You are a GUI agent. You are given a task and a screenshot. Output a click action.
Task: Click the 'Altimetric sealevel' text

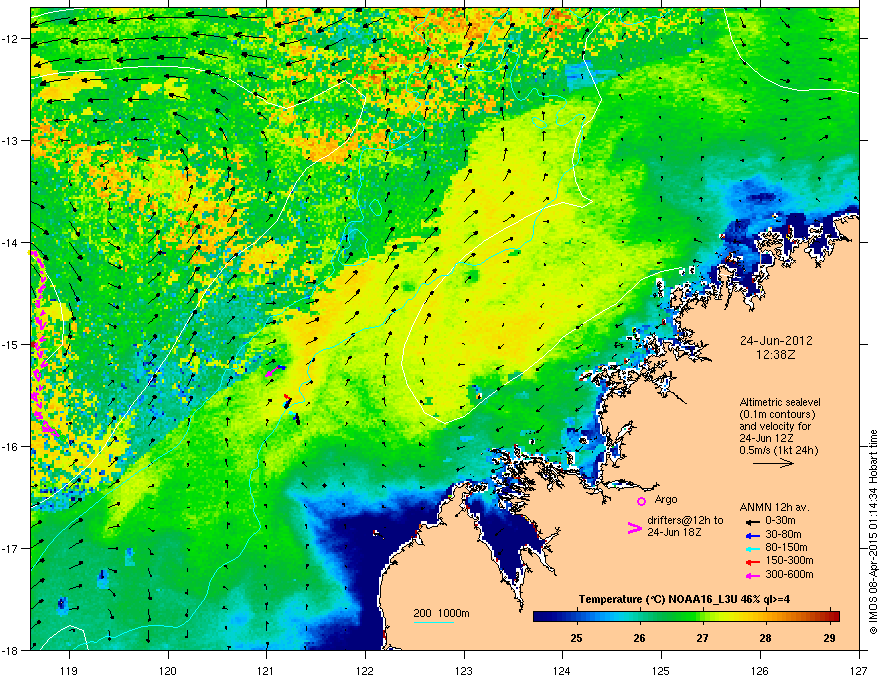point(780,402)
